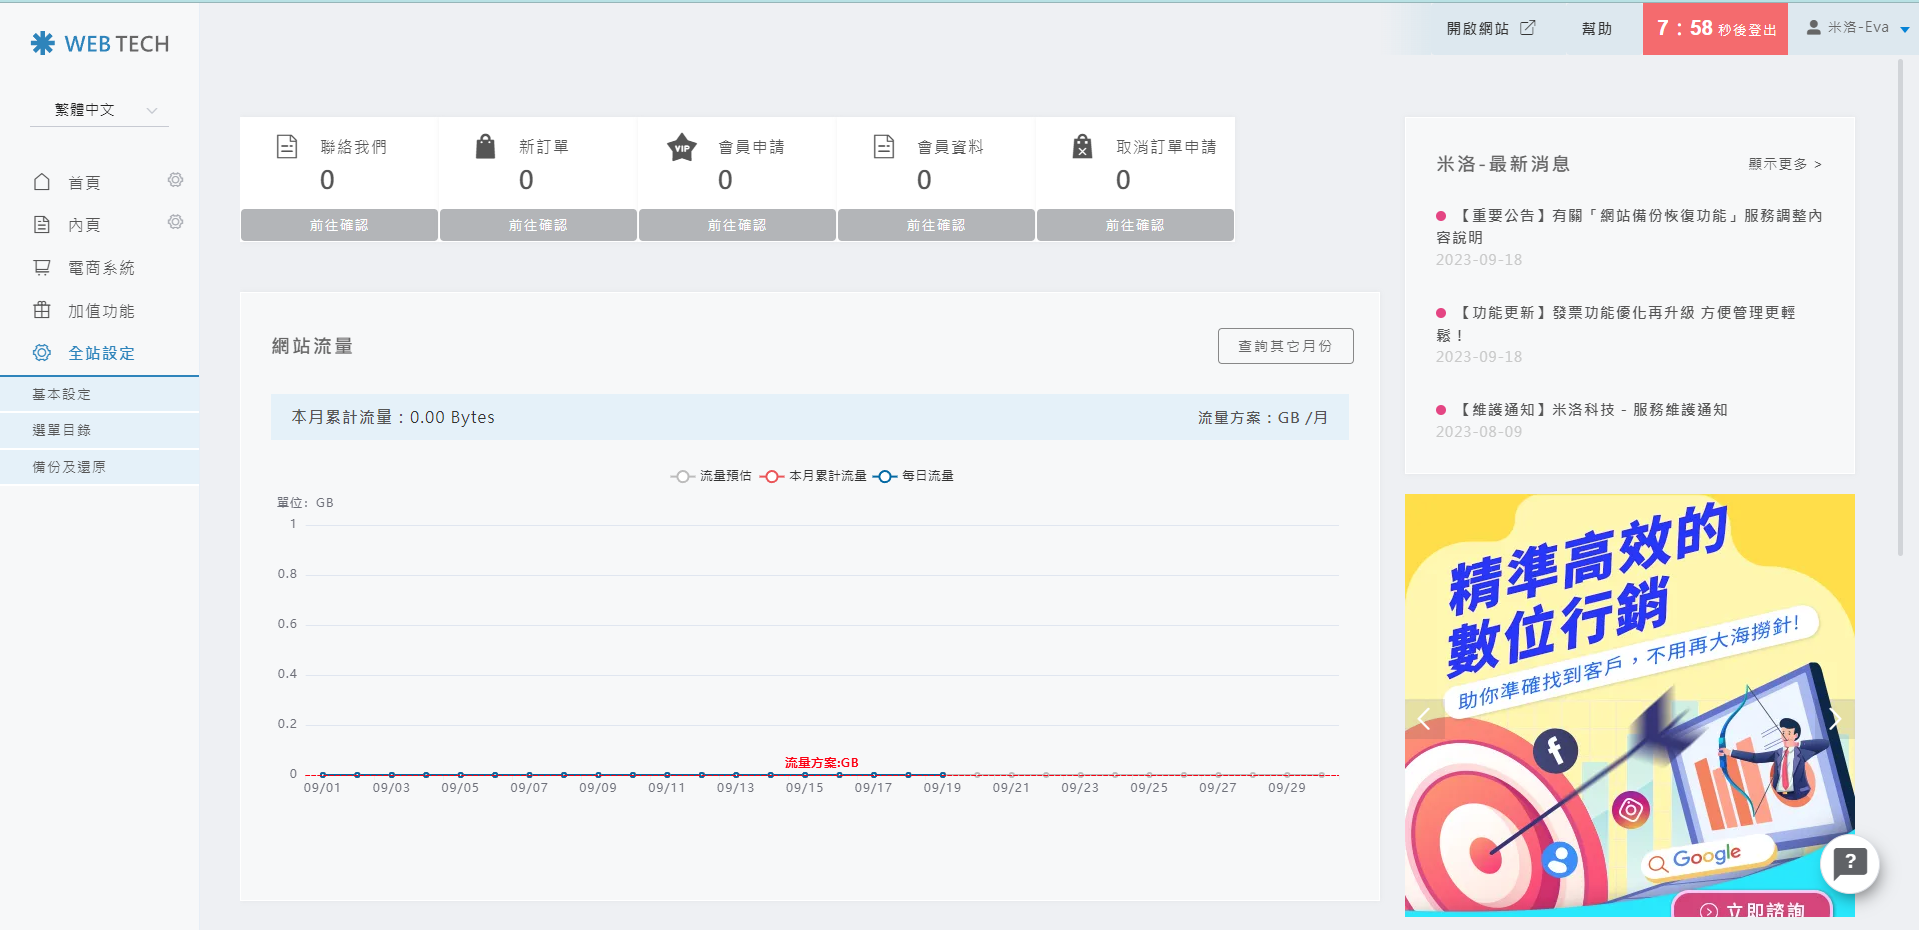Click the WEB TECH logo
The image size is (1919, 930).
point(100,44)
